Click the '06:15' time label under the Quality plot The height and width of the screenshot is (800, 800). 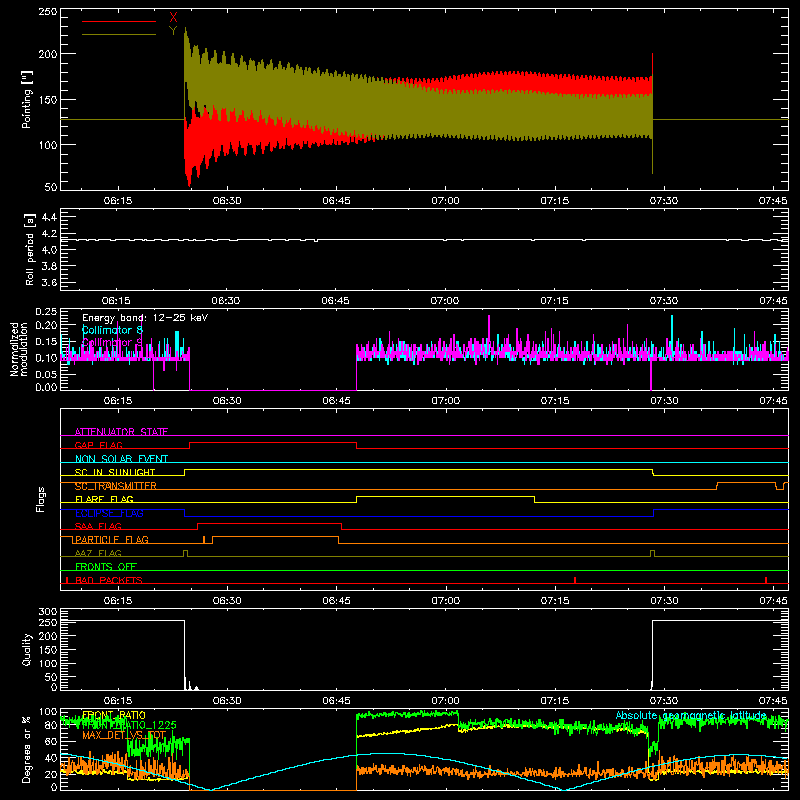118,701
